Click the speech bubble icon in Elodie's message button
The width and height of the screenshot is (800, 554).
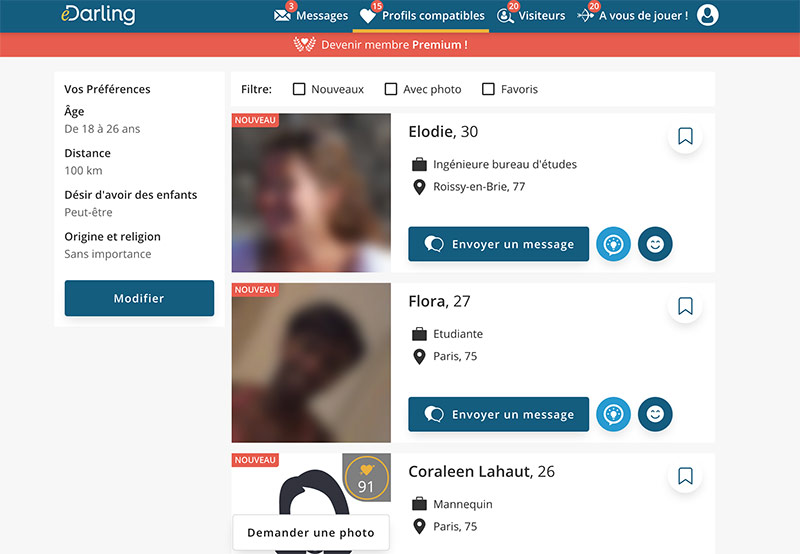click(x=434, y=244)
